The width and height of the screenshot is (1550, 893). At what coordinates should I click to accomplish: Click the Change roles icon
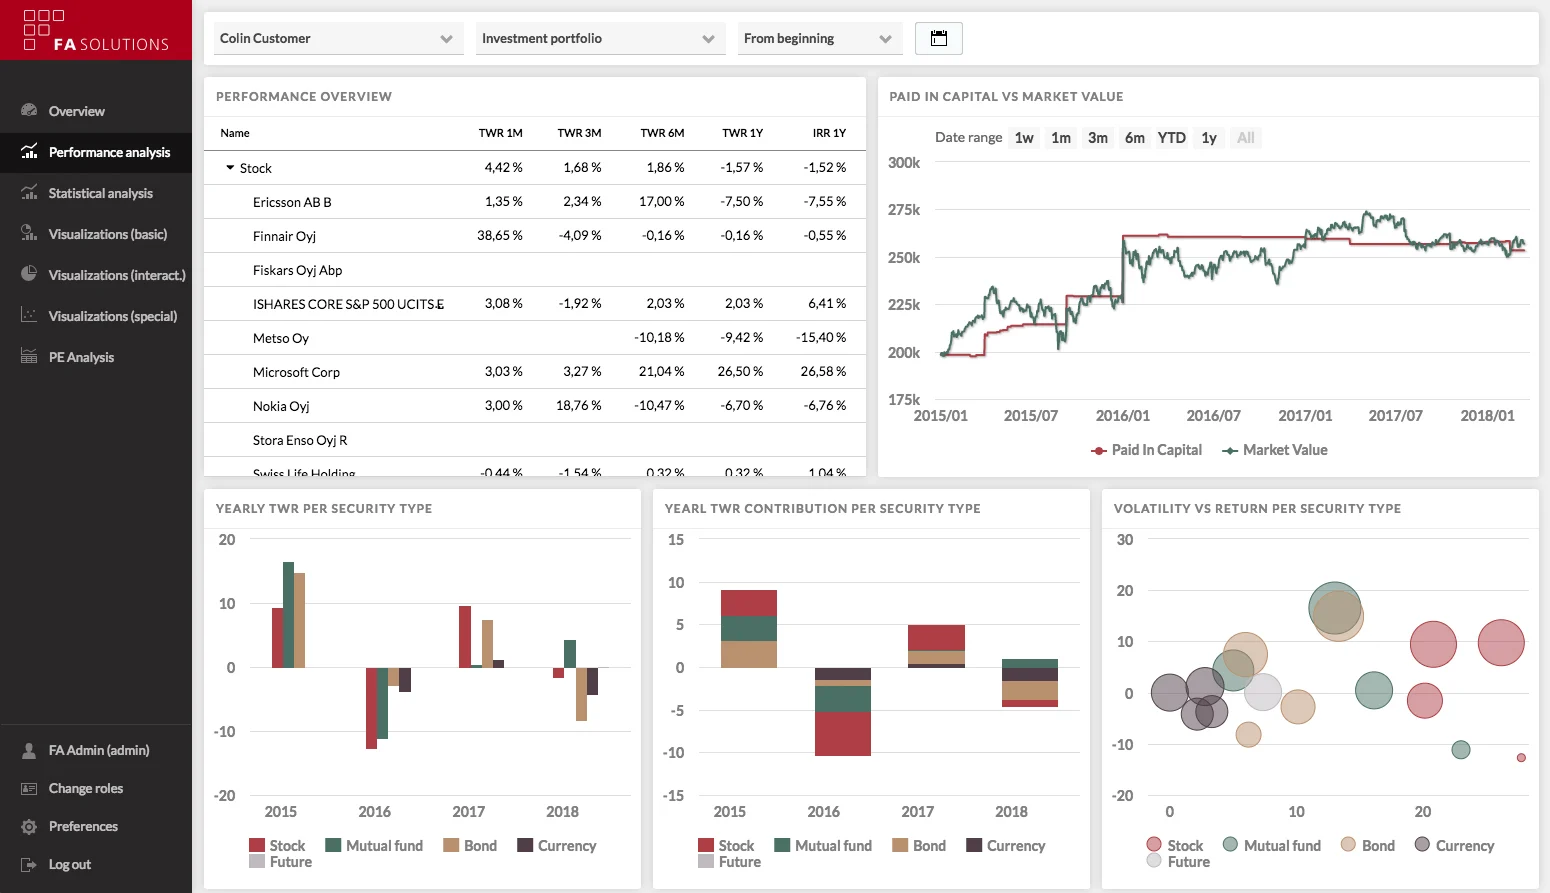click(x=29, y=788)
